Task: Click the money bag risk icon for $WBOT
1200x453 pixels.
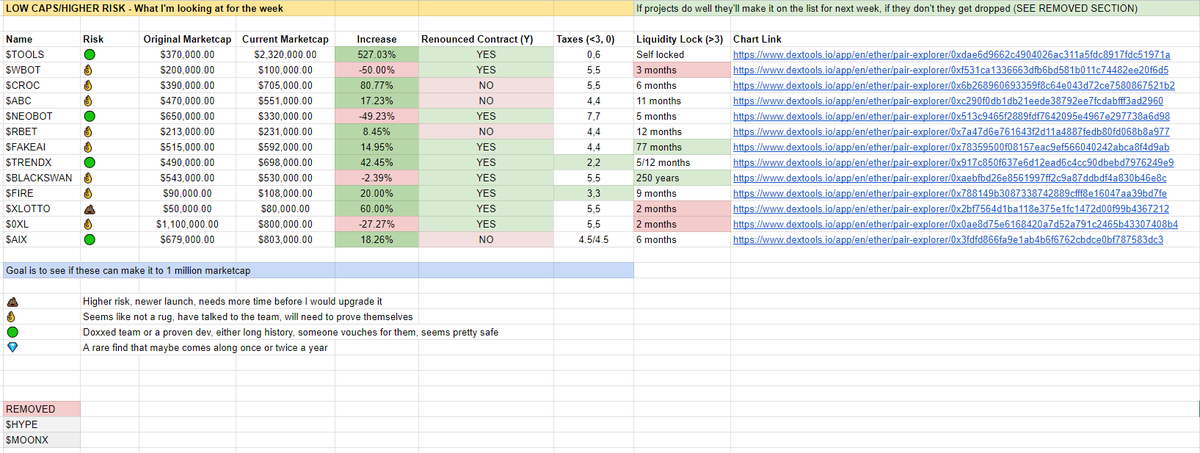Action: [x=89, y=70]
